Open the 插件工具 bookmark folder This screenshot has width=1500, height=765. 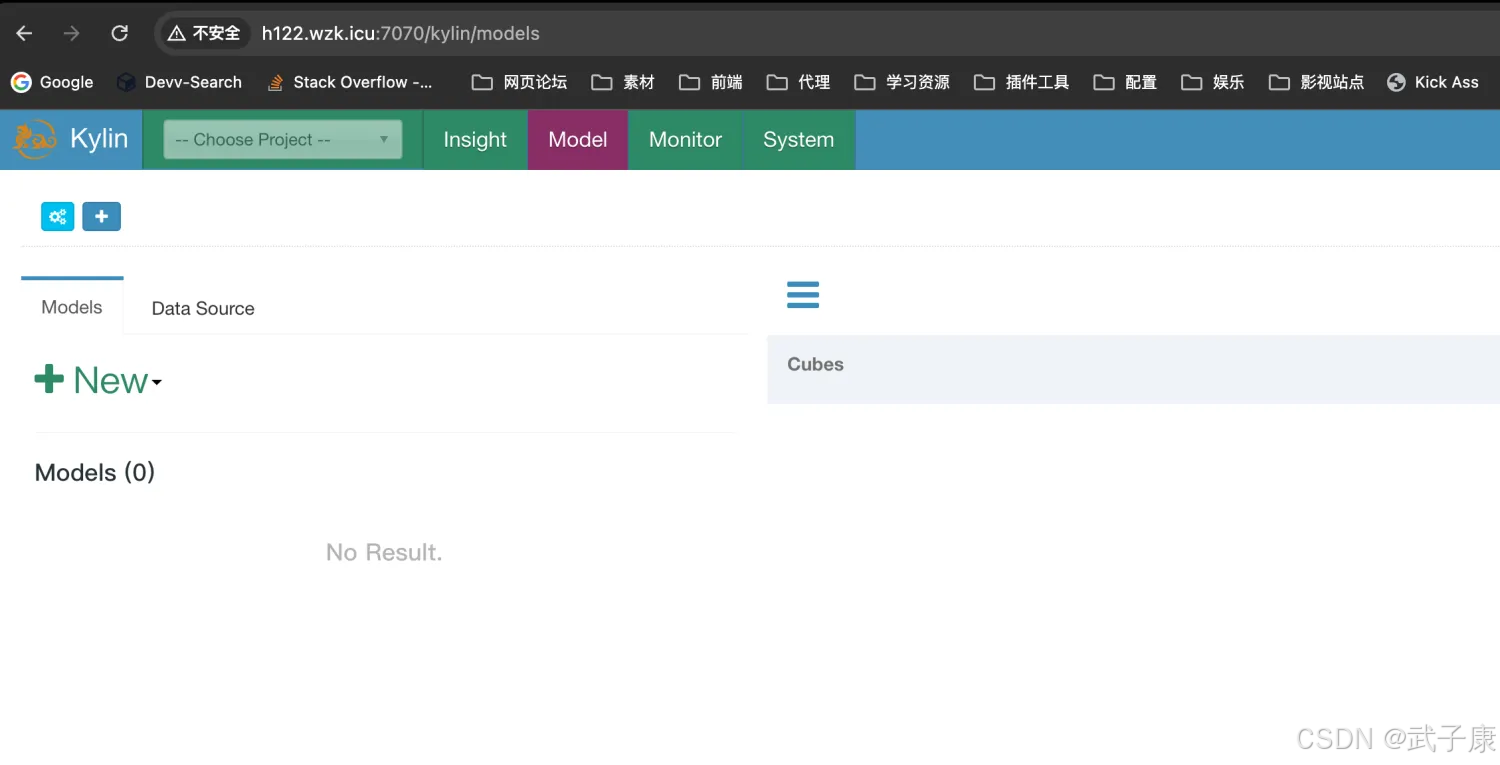1022,82
